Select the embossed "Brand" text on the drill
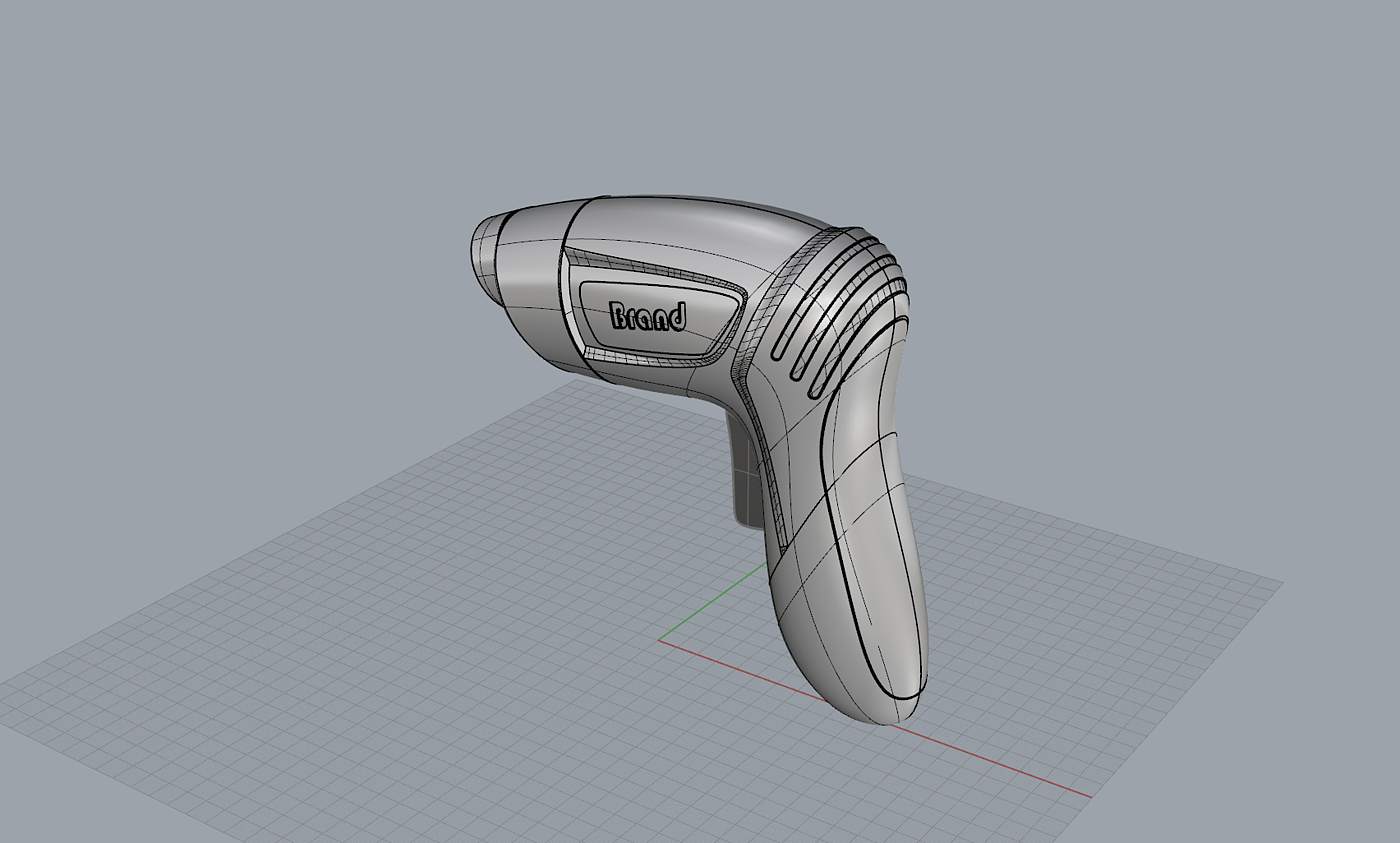This screenshot has width=1400, height=843. pos(648,317)
